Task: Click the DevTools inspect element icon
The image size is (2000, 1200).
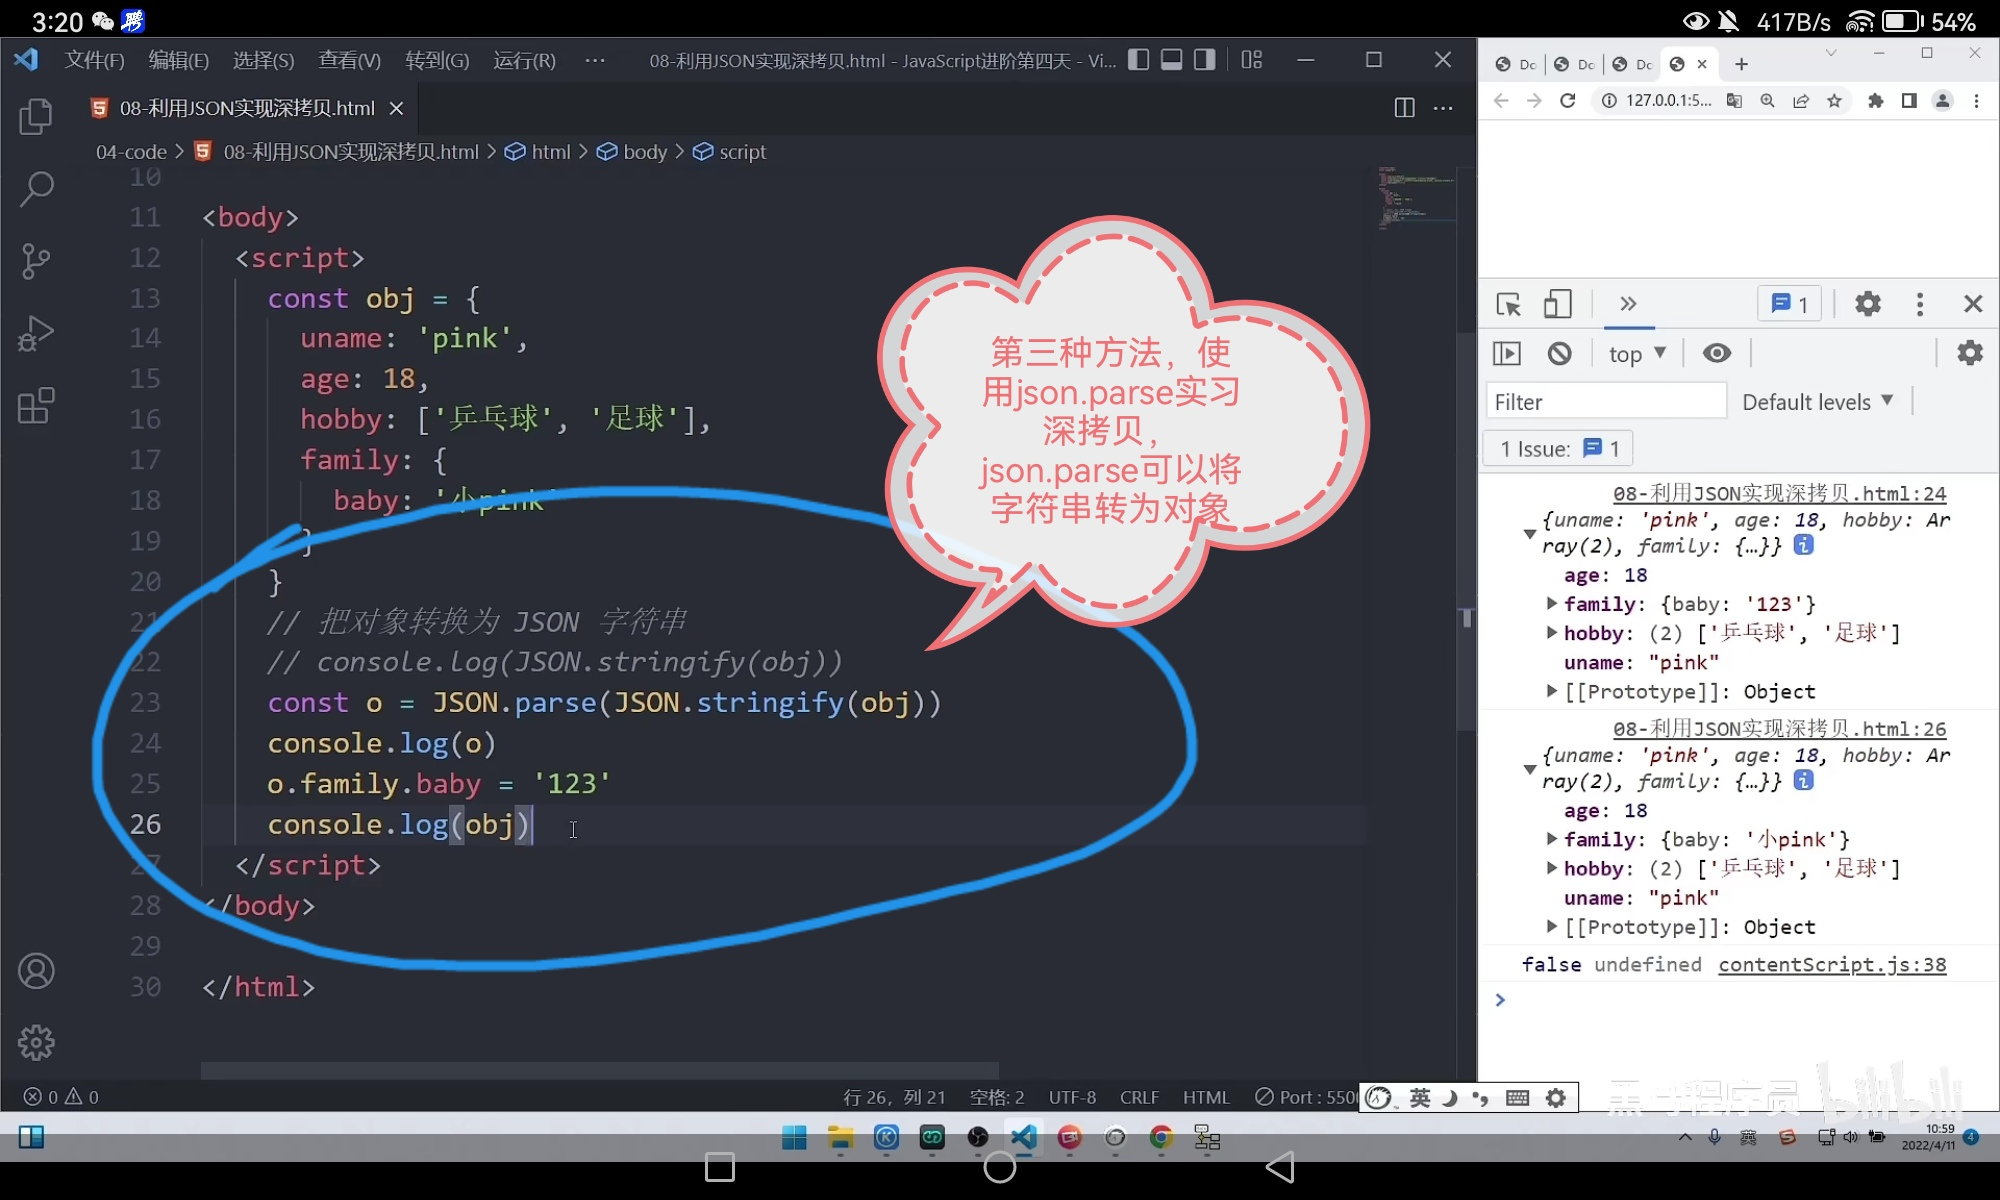Action: 1508,304
